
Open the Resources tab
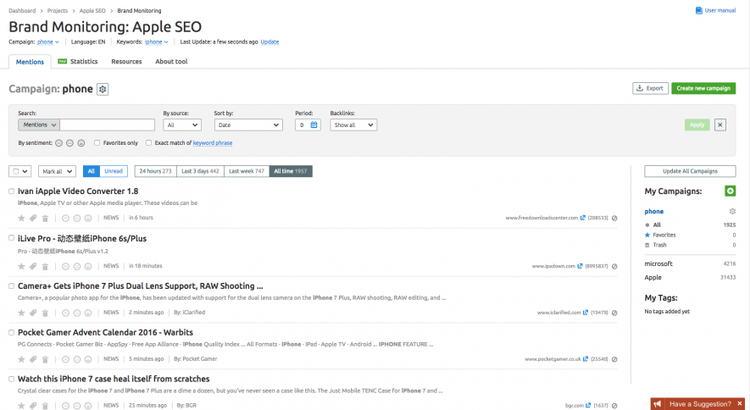[127, 62]
